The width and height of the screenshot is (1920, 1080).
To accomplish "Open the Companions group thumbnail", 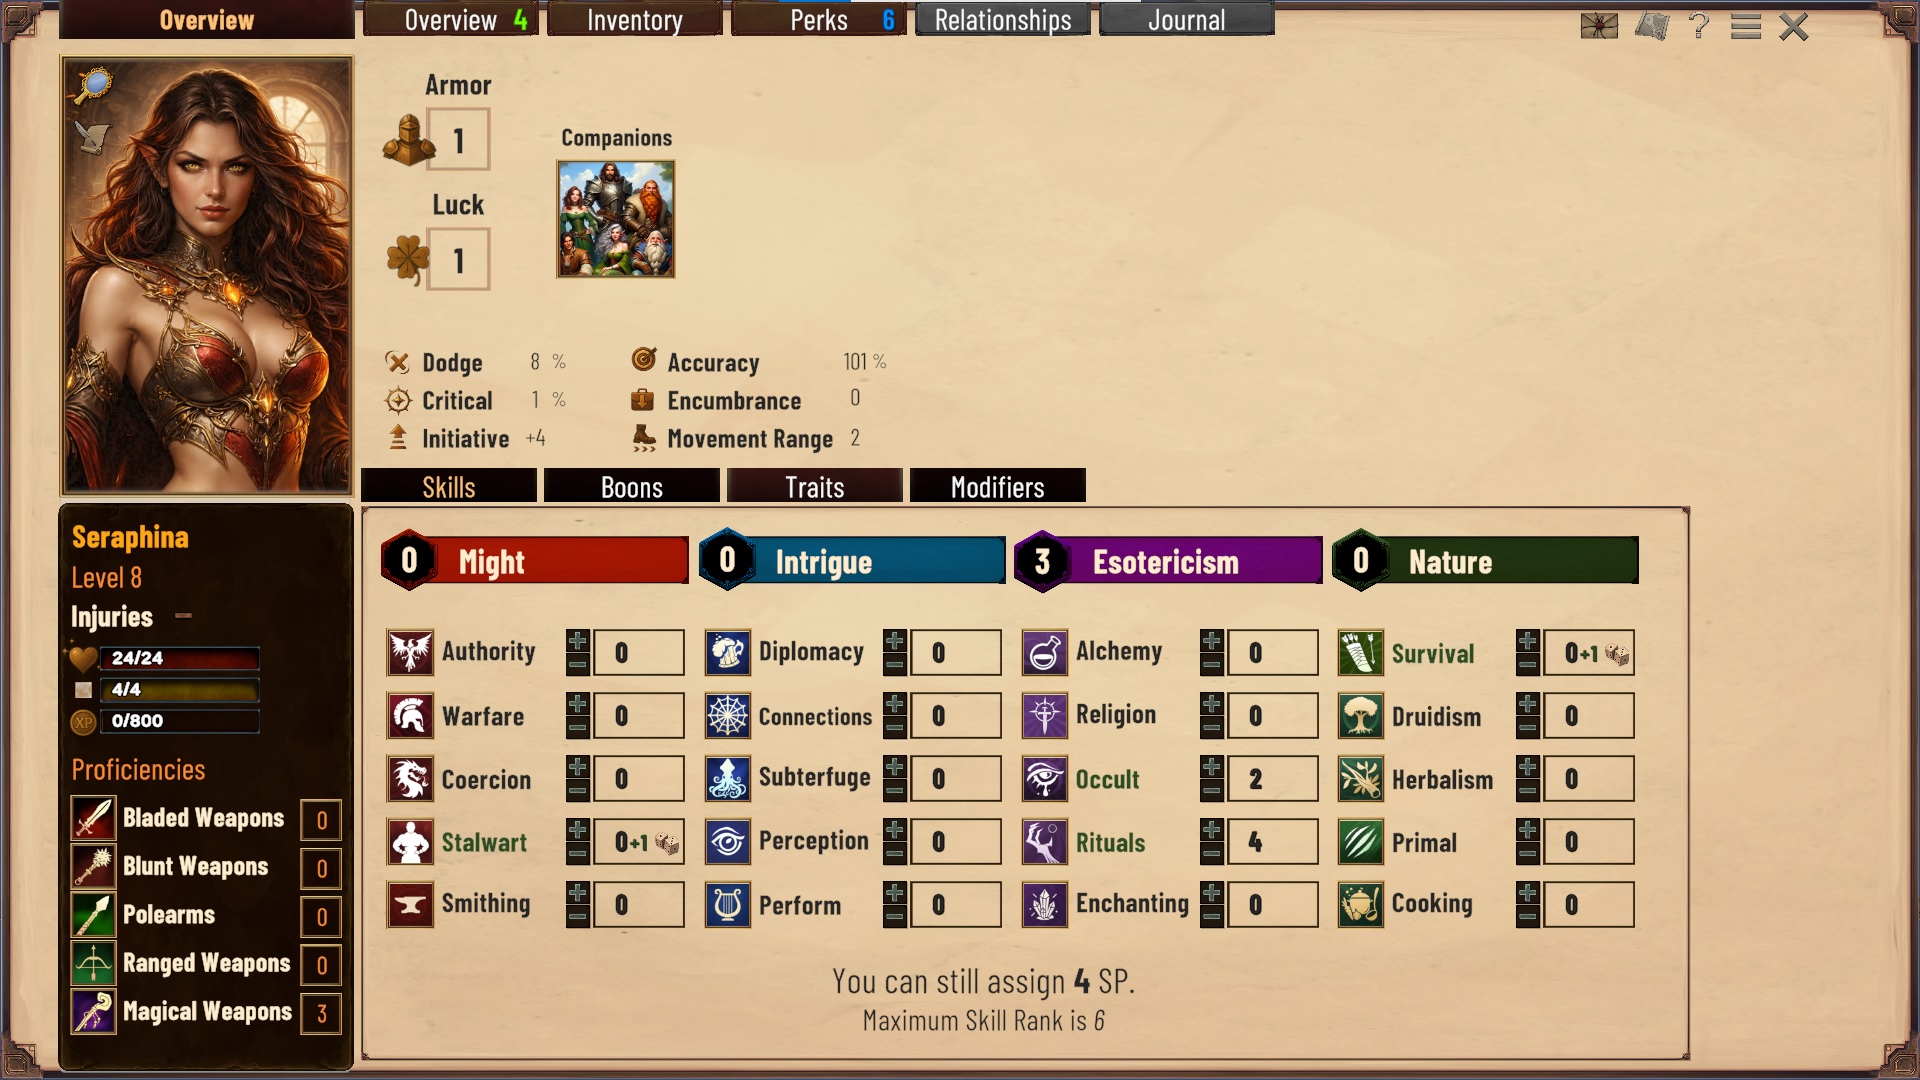I will [x=616, y=219].
